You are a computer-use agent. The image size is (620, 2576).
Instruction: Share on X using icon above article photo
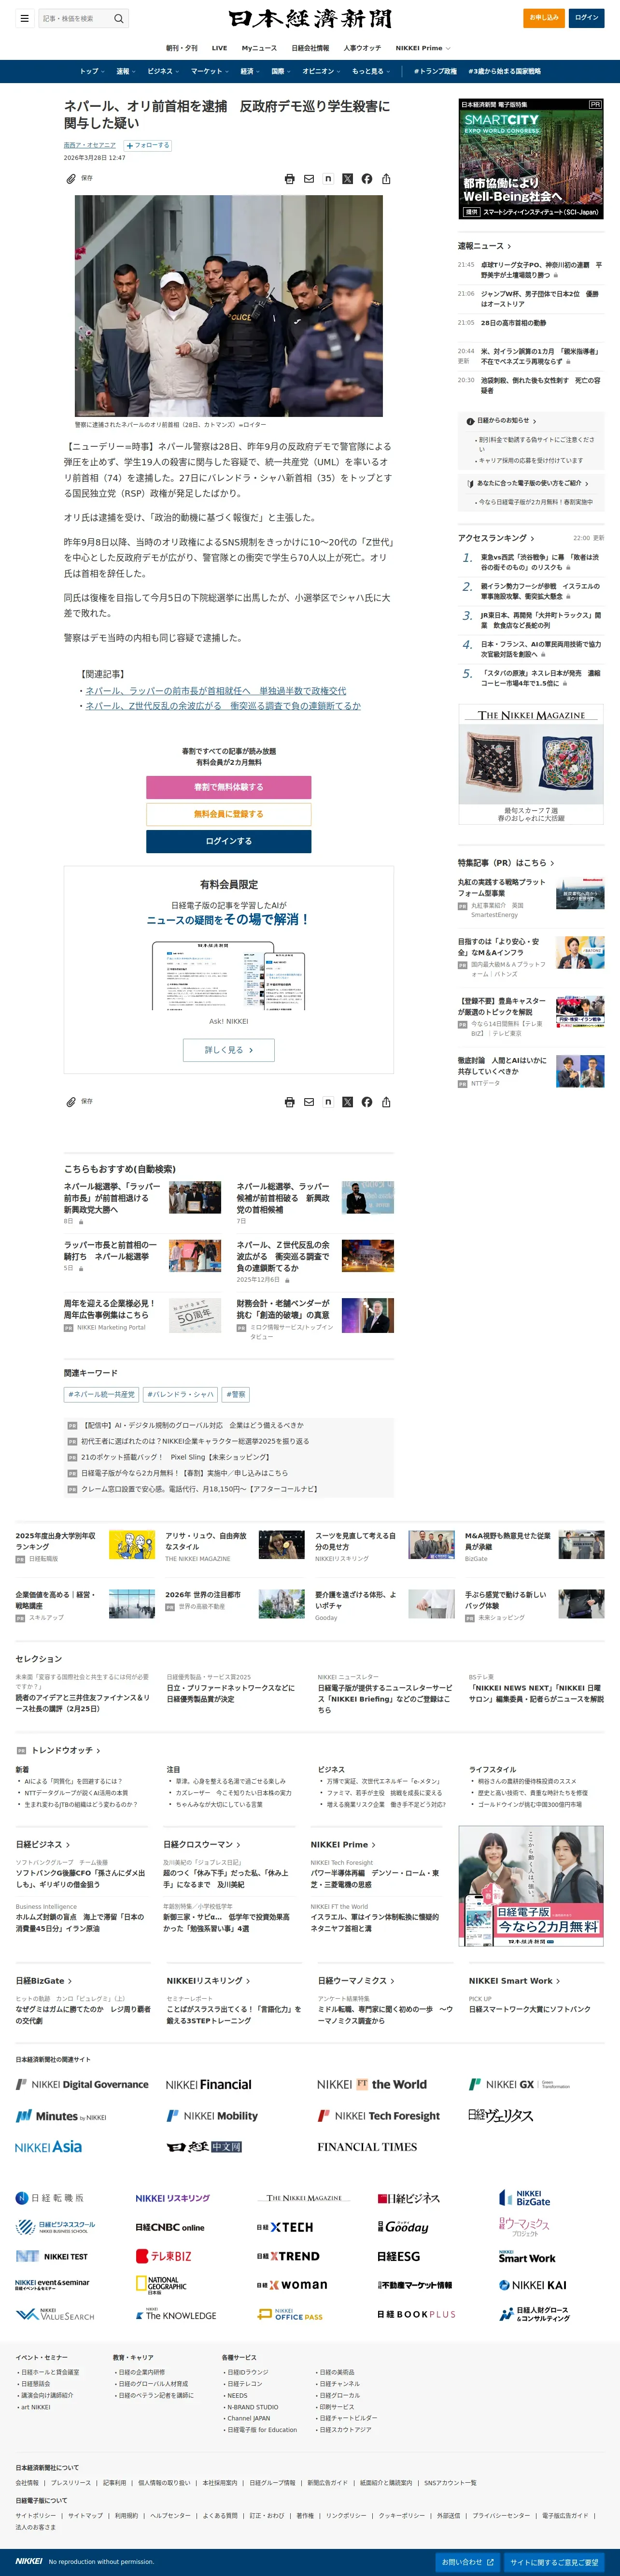[x=348, y=179]
